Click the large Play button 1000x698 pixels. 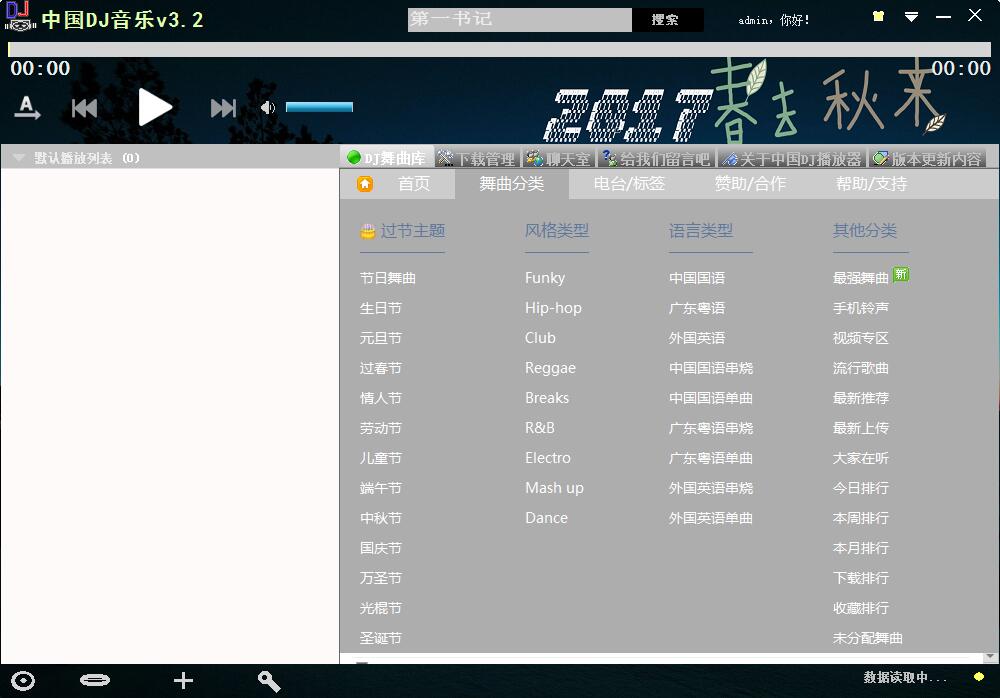point(155,107)
